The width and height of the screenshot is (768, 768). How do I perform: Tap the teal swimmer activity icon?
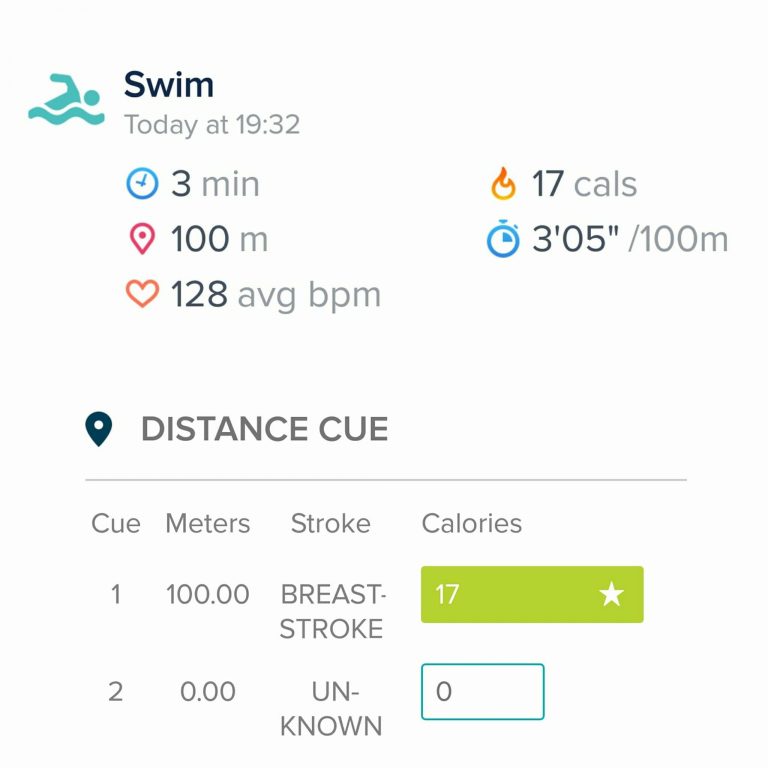pos(66,99)
